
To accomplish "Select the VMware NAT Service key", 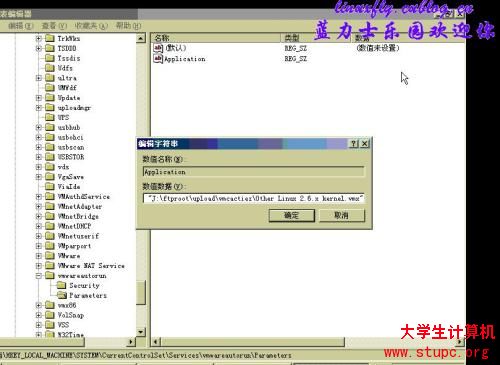I will click(91, 266).
